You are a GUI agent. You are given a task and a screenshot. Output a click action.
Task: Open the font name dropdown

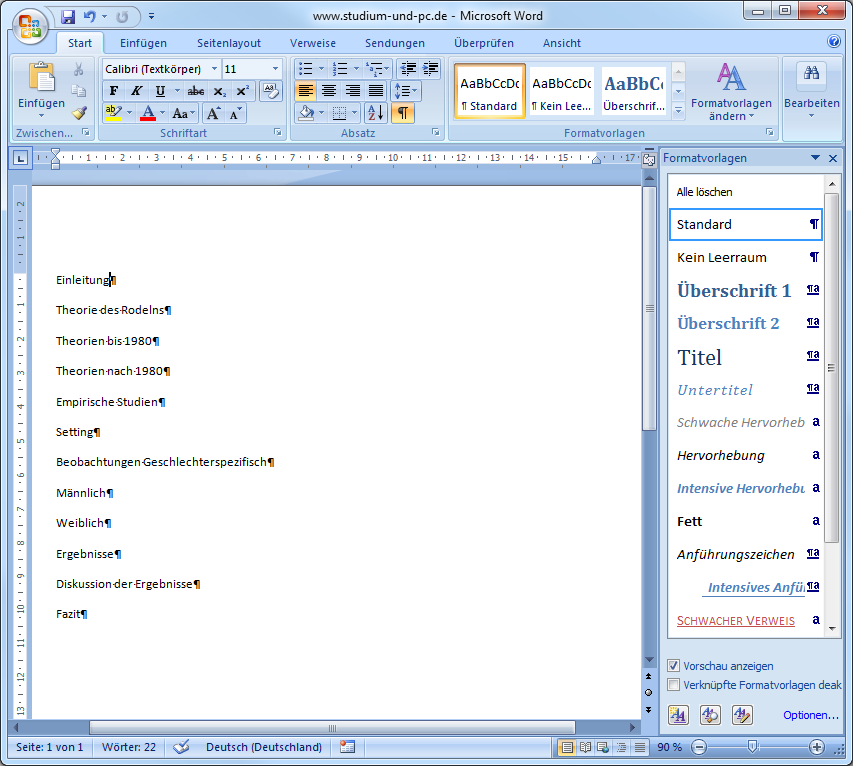click(214, 69)
